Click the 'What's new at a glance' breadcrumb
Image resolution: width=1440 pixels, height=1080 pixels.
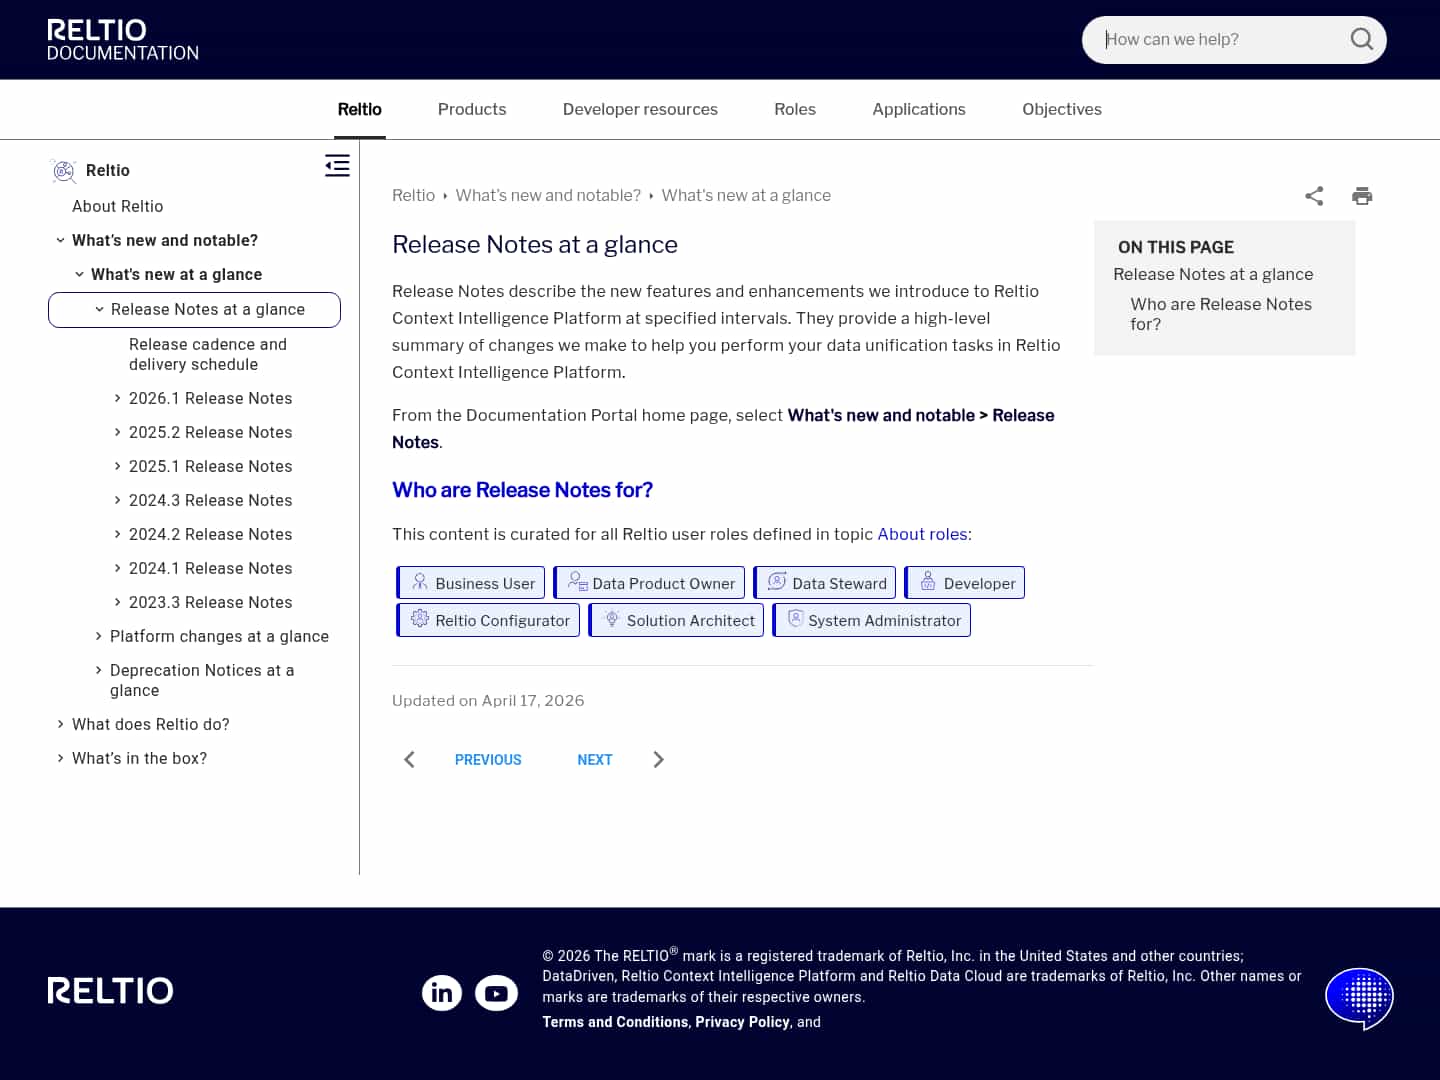[x=746, y=195]
